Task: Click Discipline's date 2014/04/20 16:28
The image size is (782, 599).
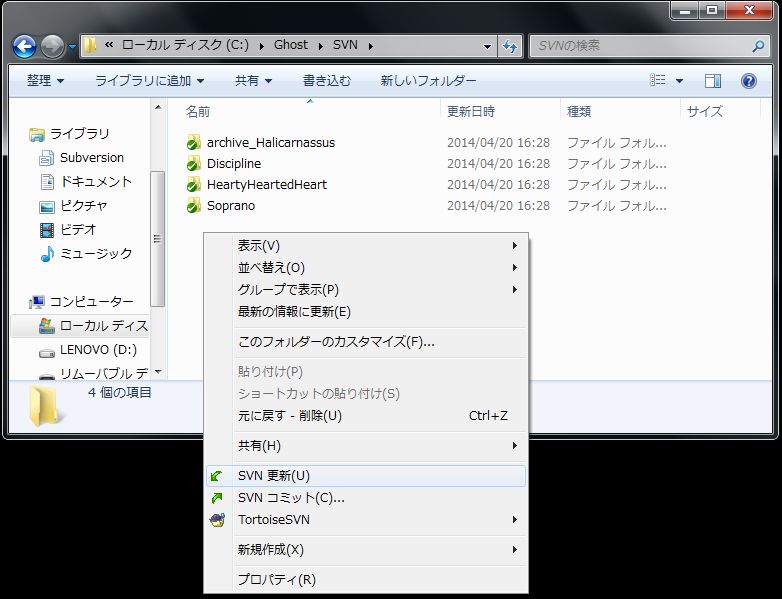Action: click(498, 164)
